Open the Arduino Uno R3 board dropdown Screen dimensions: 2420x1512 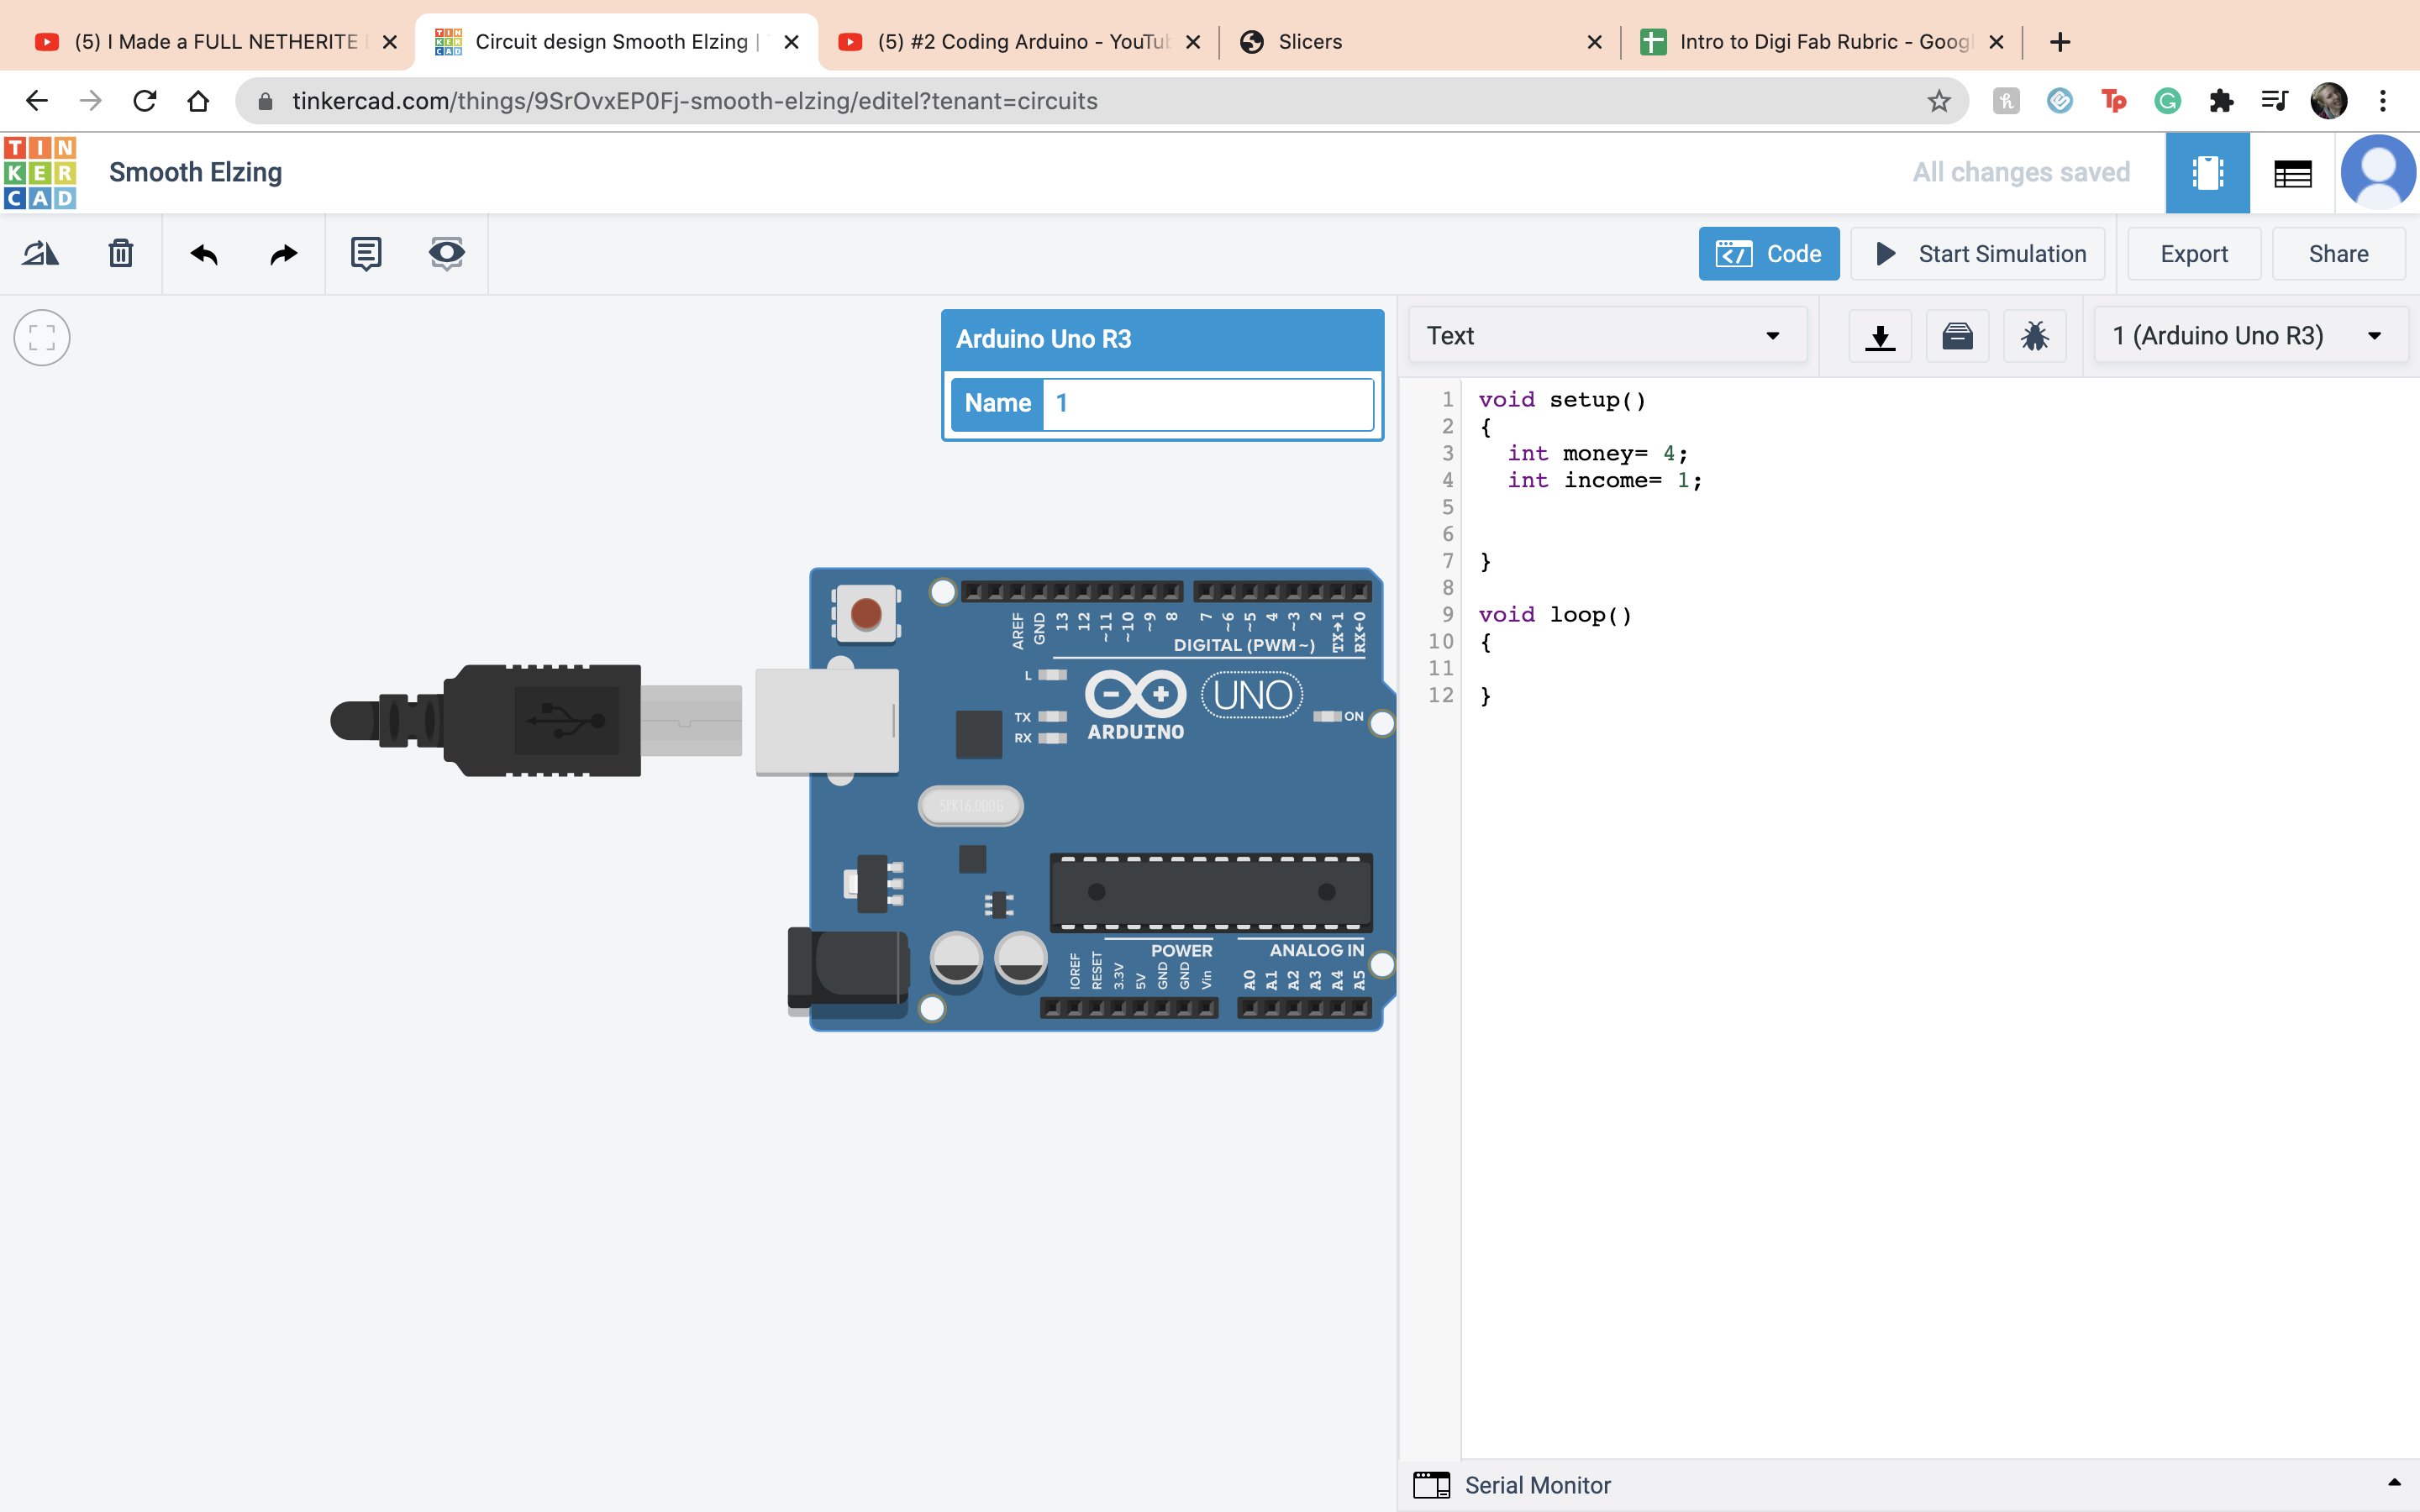point(2250,336)
